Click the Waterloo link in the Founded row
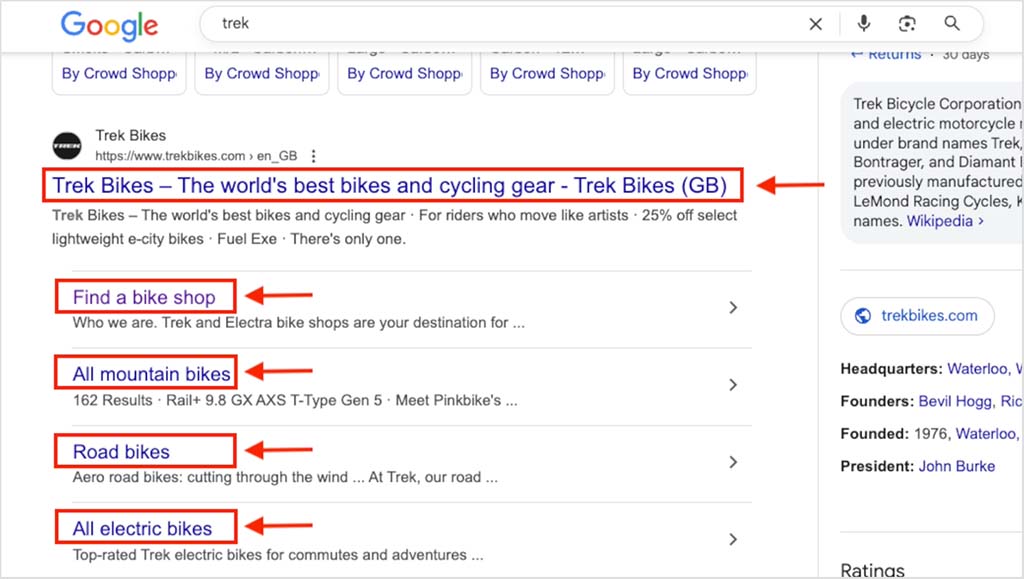Viewport: 1024px width, 579px height. 986,434
